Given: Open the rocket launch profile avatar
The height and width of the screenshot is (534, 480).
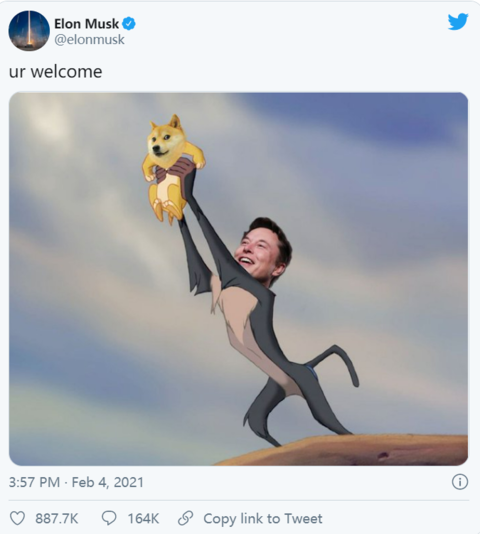Looking at the screenshot, I should [x=29, y=31].
